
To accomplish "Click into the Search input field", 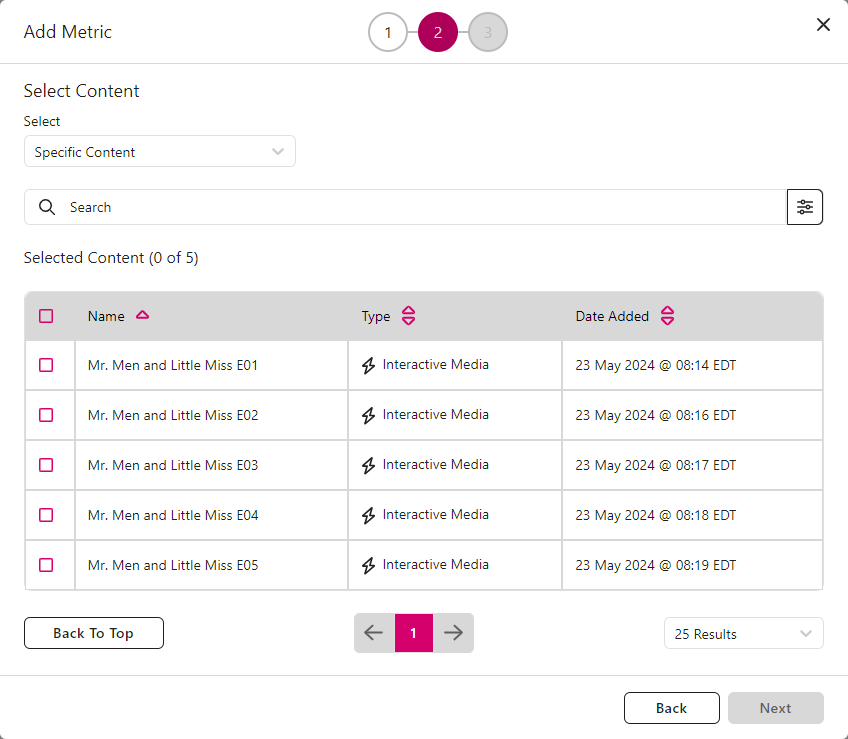I will pos(420,207).
